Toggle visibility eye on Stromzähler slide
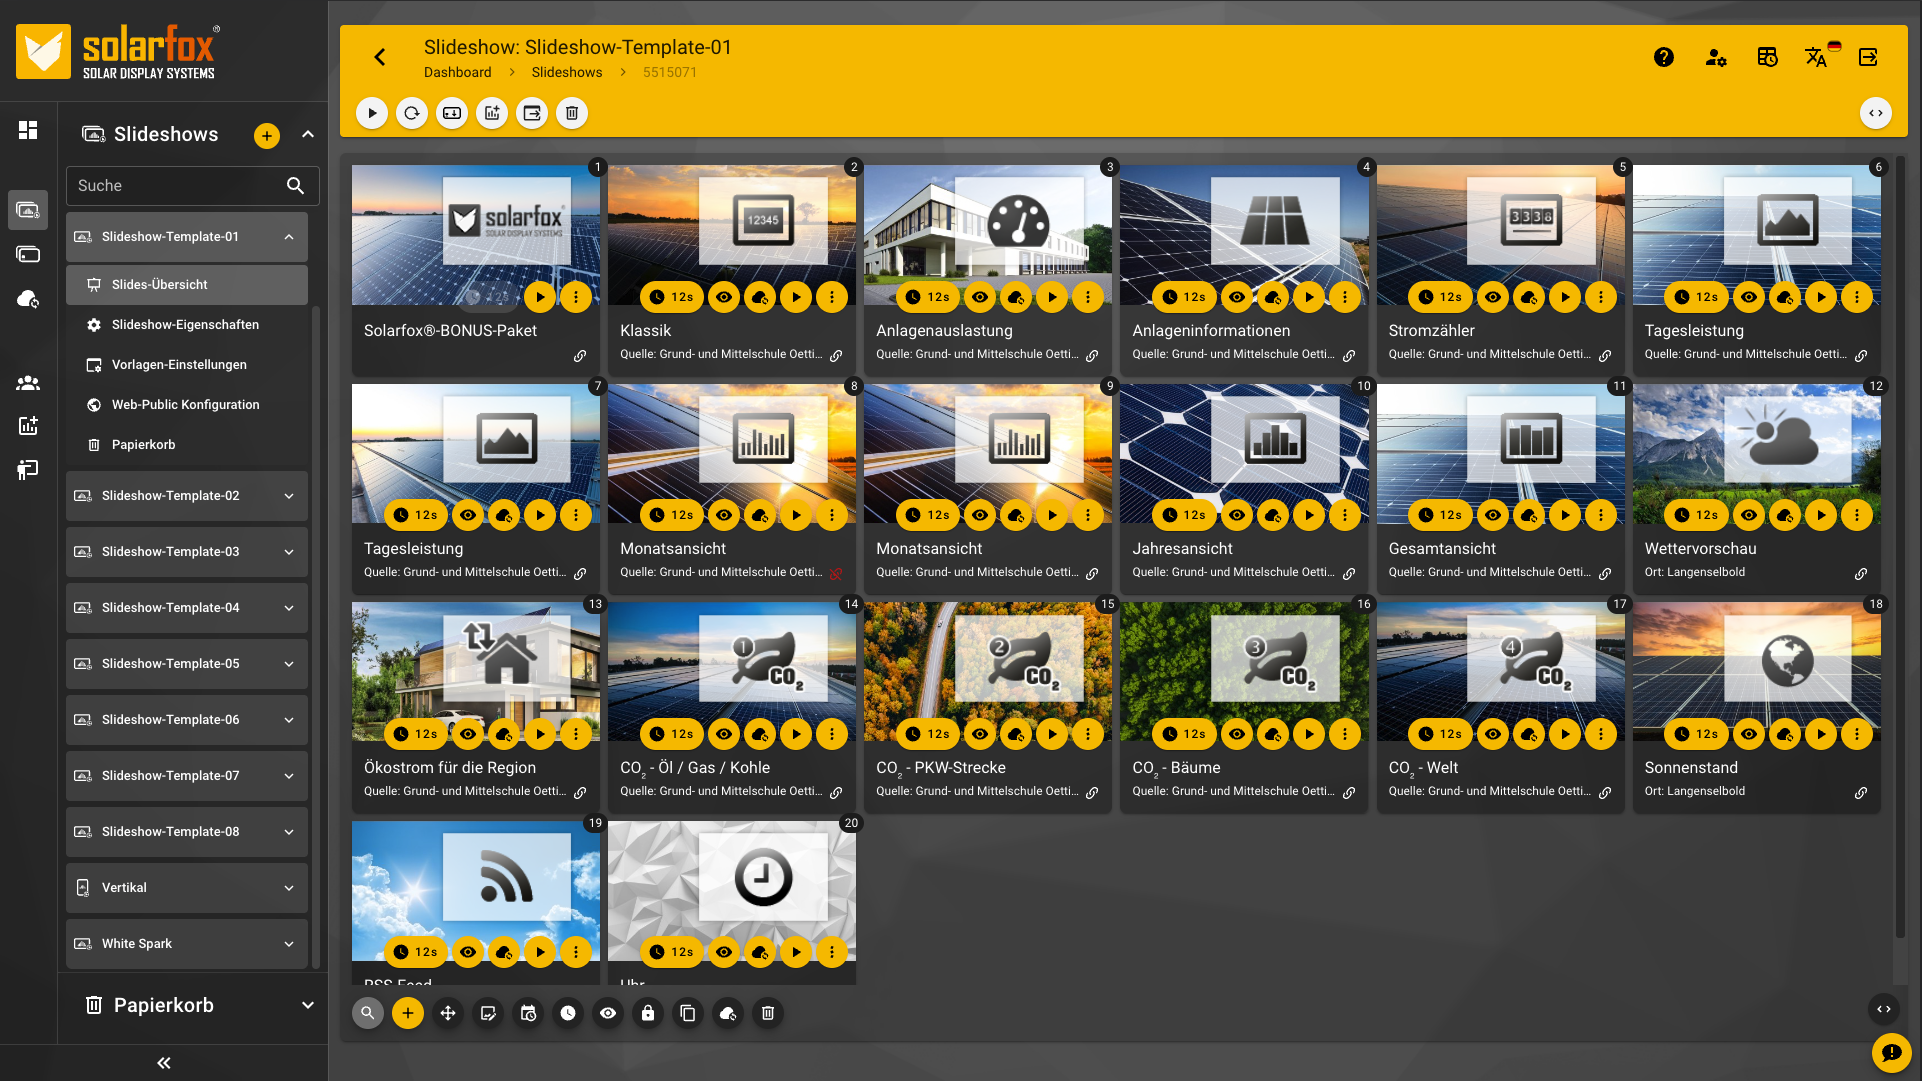Screen dimensions: 1922x1081 [1493, 297]
